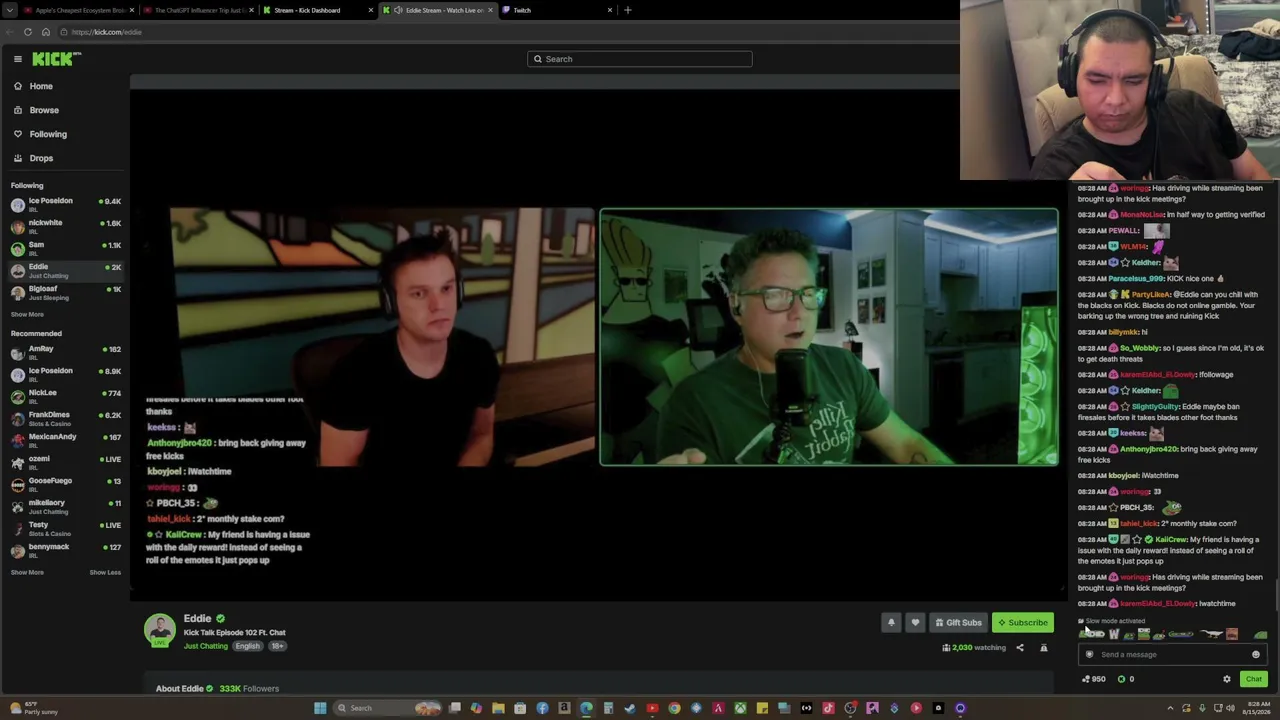Open Testy recommended channel

click(65, 528)
